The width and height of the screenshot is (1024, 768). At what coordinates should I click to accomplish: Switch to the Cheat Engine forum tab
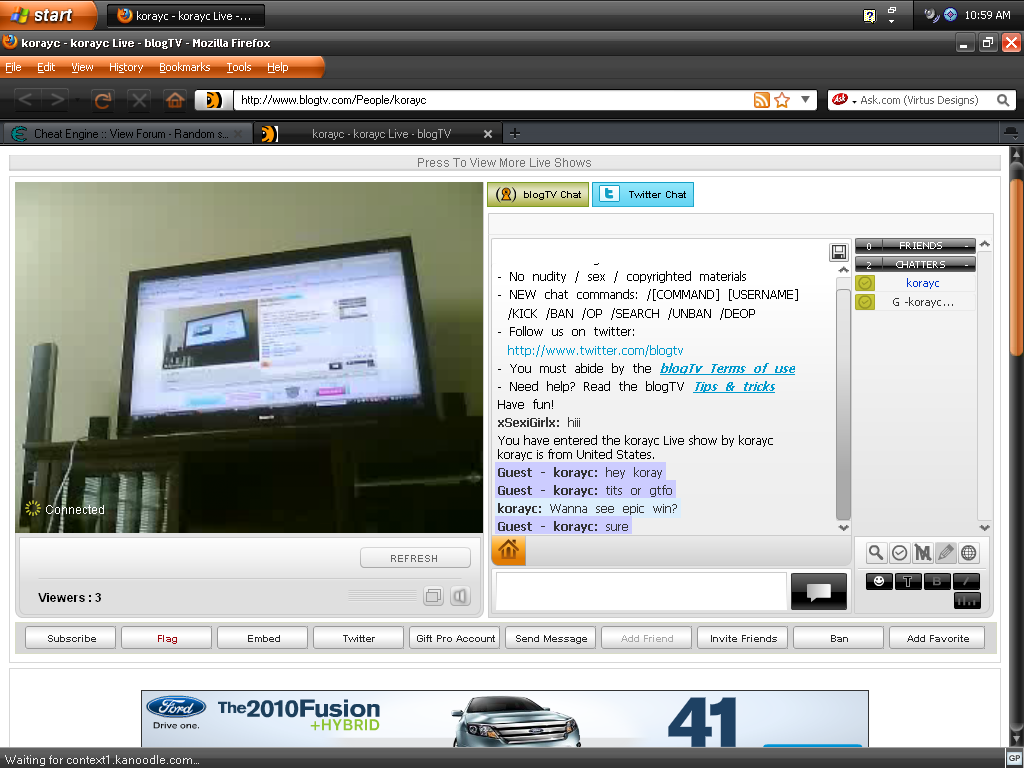pyautogui.click(x=128, y=134)
